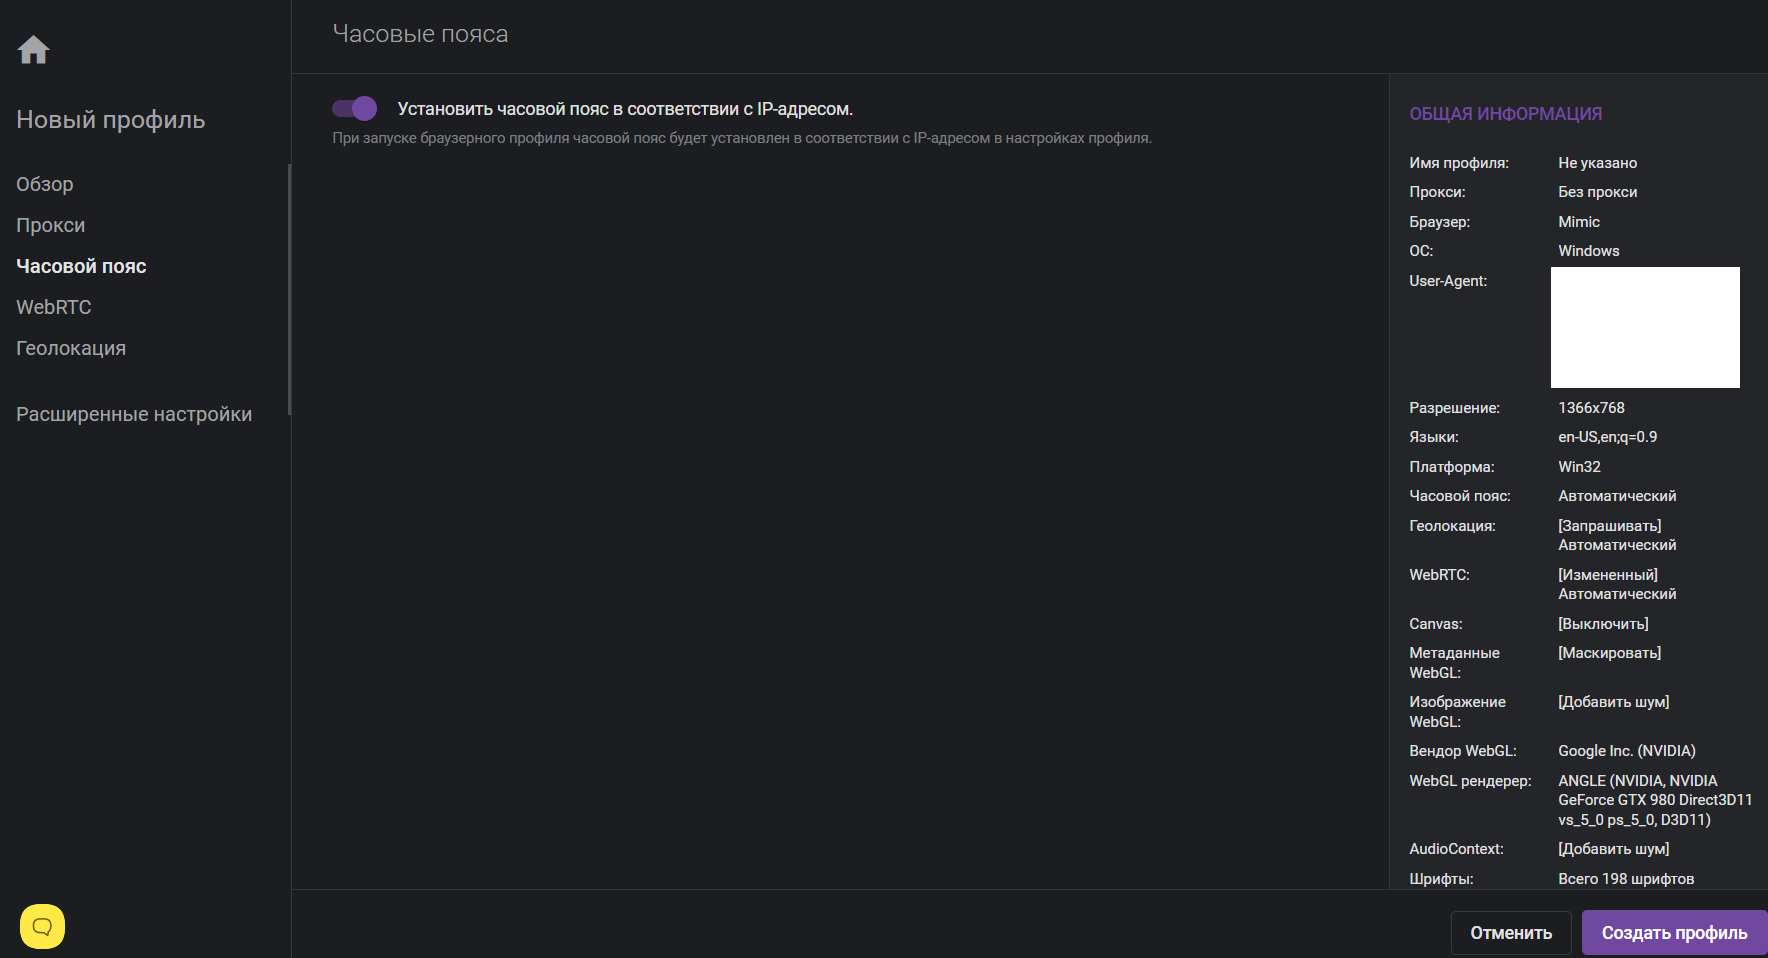Select Часовой пояс in sidebar

pyautogui.click(x=81, y=266)
